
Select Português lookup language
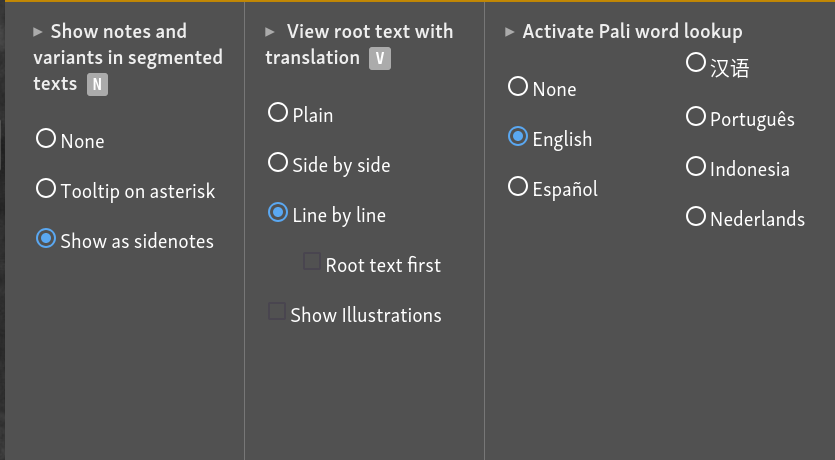tap(696, 117)
